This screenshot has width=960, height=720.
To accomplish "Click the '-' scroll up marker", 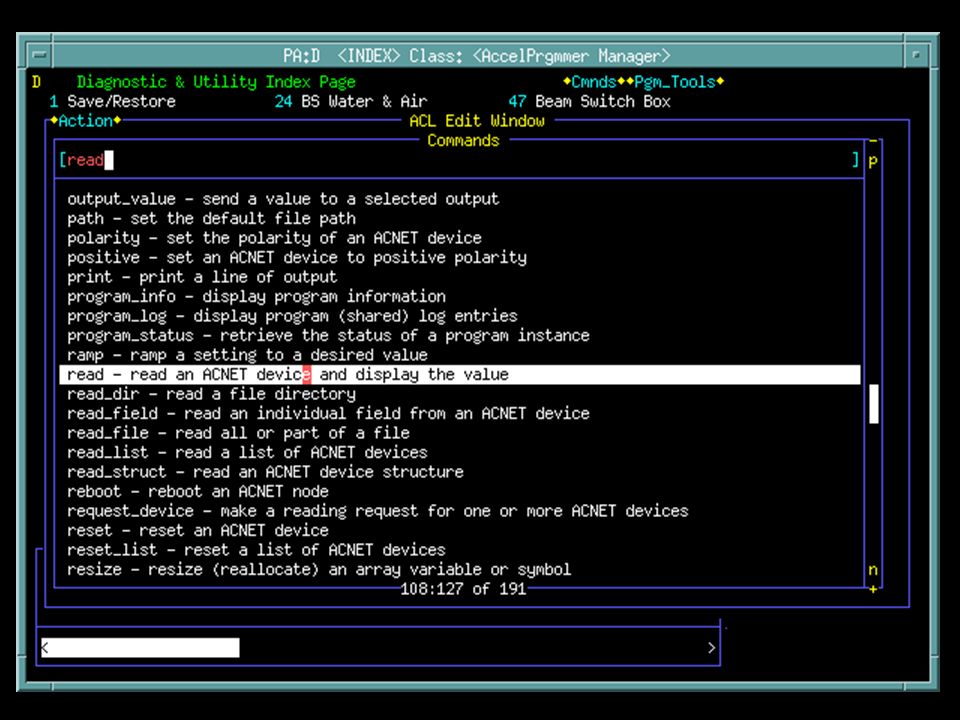I will 873,141.
